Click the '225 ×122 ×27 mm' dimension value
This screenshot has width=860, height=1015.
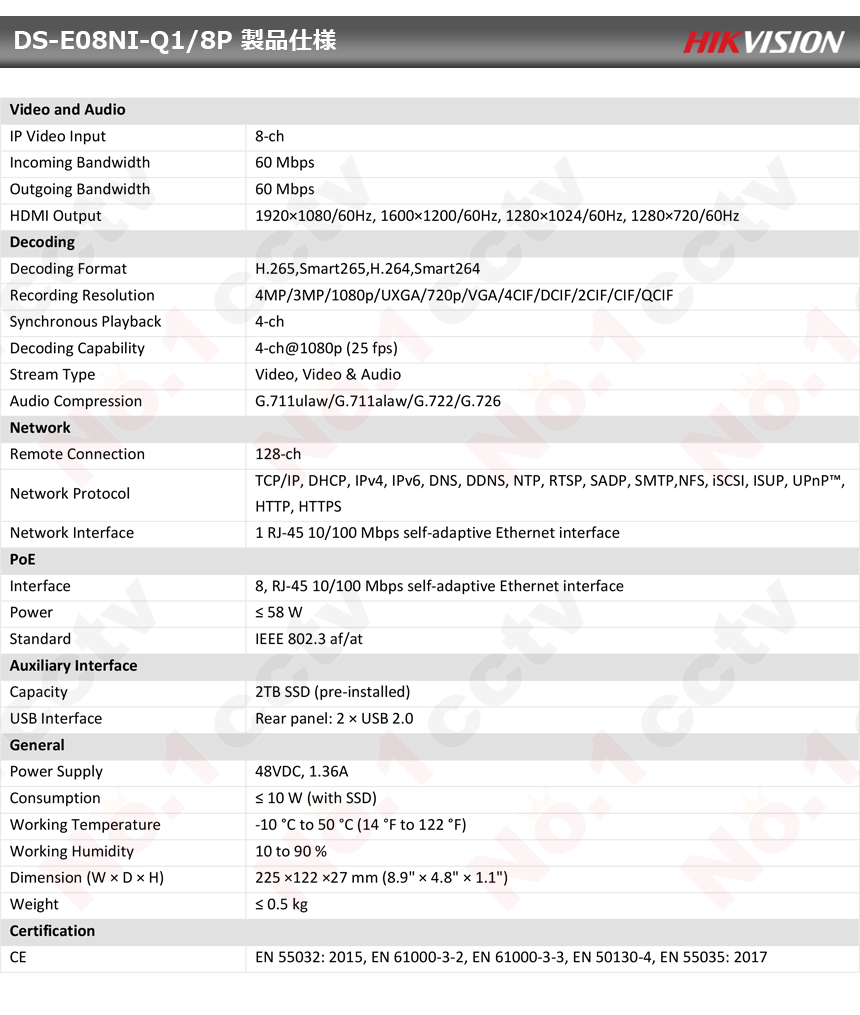[x=381, y=878]
